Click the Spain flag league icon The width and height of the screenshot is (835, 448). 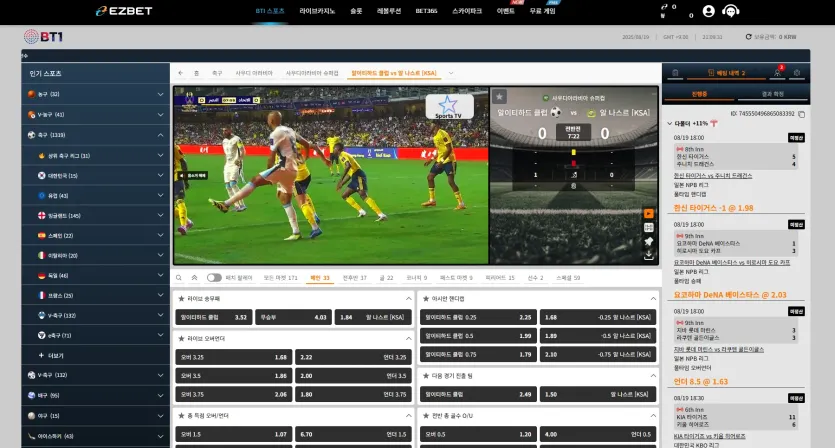pyautogui.click(x=42, y=235)
